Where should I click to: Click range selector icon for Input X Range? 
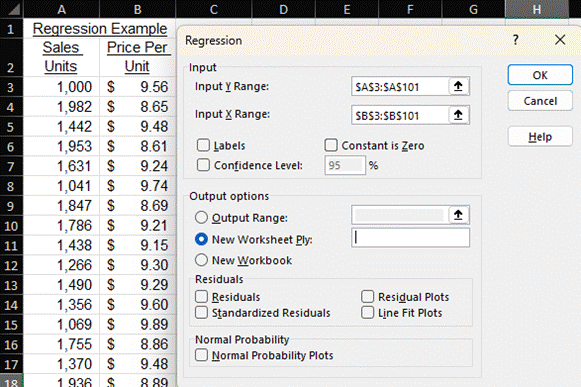(x=458, y=115)
